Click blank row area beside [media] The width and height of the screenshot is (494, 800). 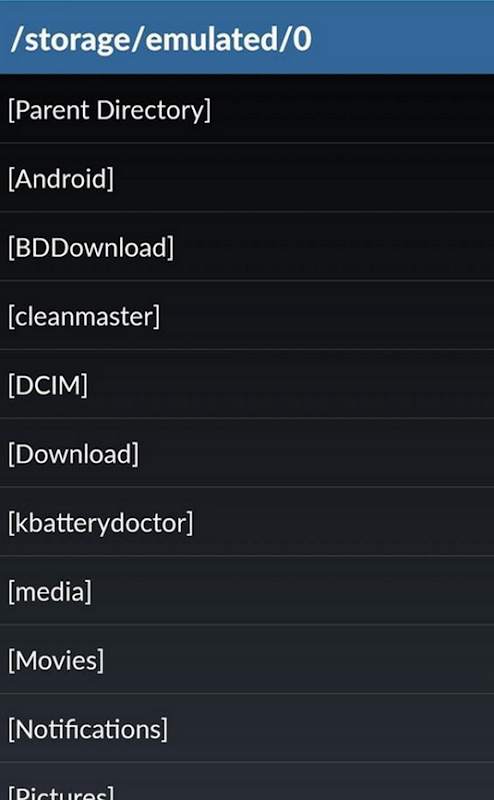tap(293, 591)
